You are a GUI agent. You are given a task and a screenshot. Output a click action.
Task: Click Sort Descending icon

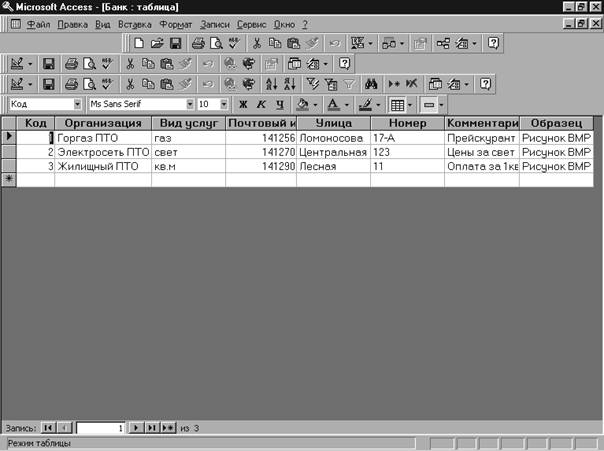coord(290,84)
